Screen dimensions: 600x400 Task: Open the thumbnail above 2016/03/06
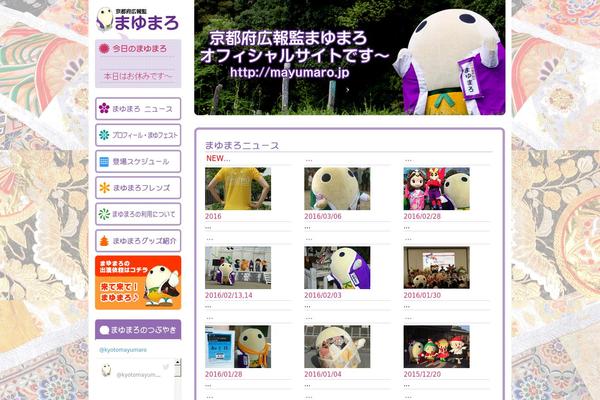(337, 189)
